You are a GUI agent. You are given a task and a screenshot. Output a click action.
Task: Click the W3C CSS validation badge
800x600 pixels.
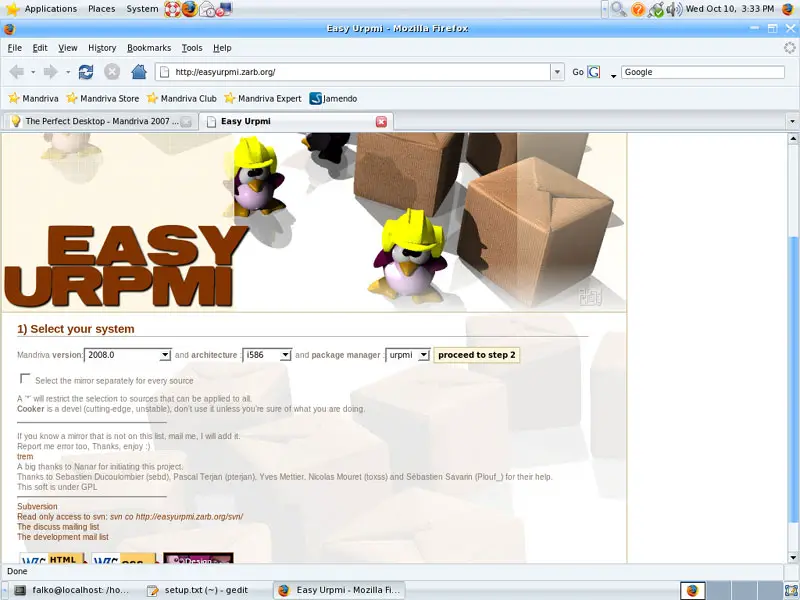(124, 558)
